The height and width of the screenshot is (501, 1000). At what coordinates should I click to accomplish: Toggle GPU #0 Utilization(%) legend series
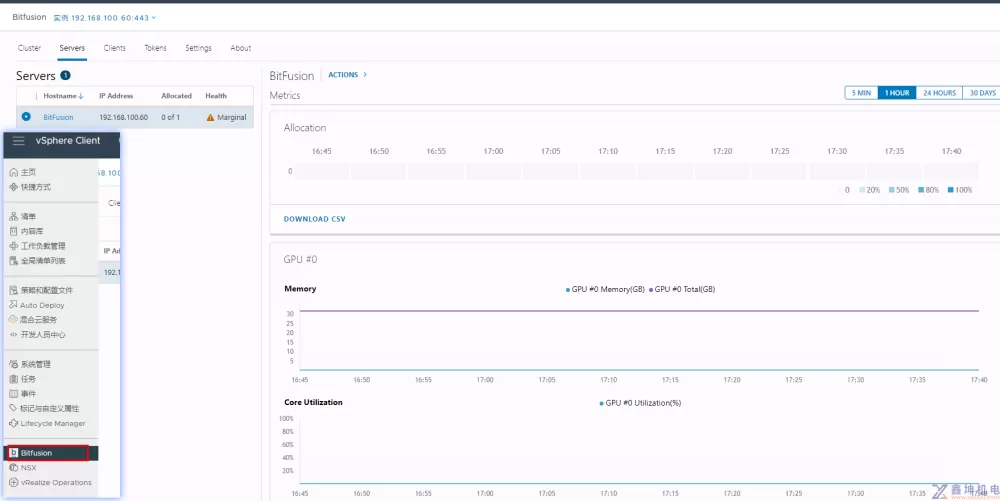(640, 403)
